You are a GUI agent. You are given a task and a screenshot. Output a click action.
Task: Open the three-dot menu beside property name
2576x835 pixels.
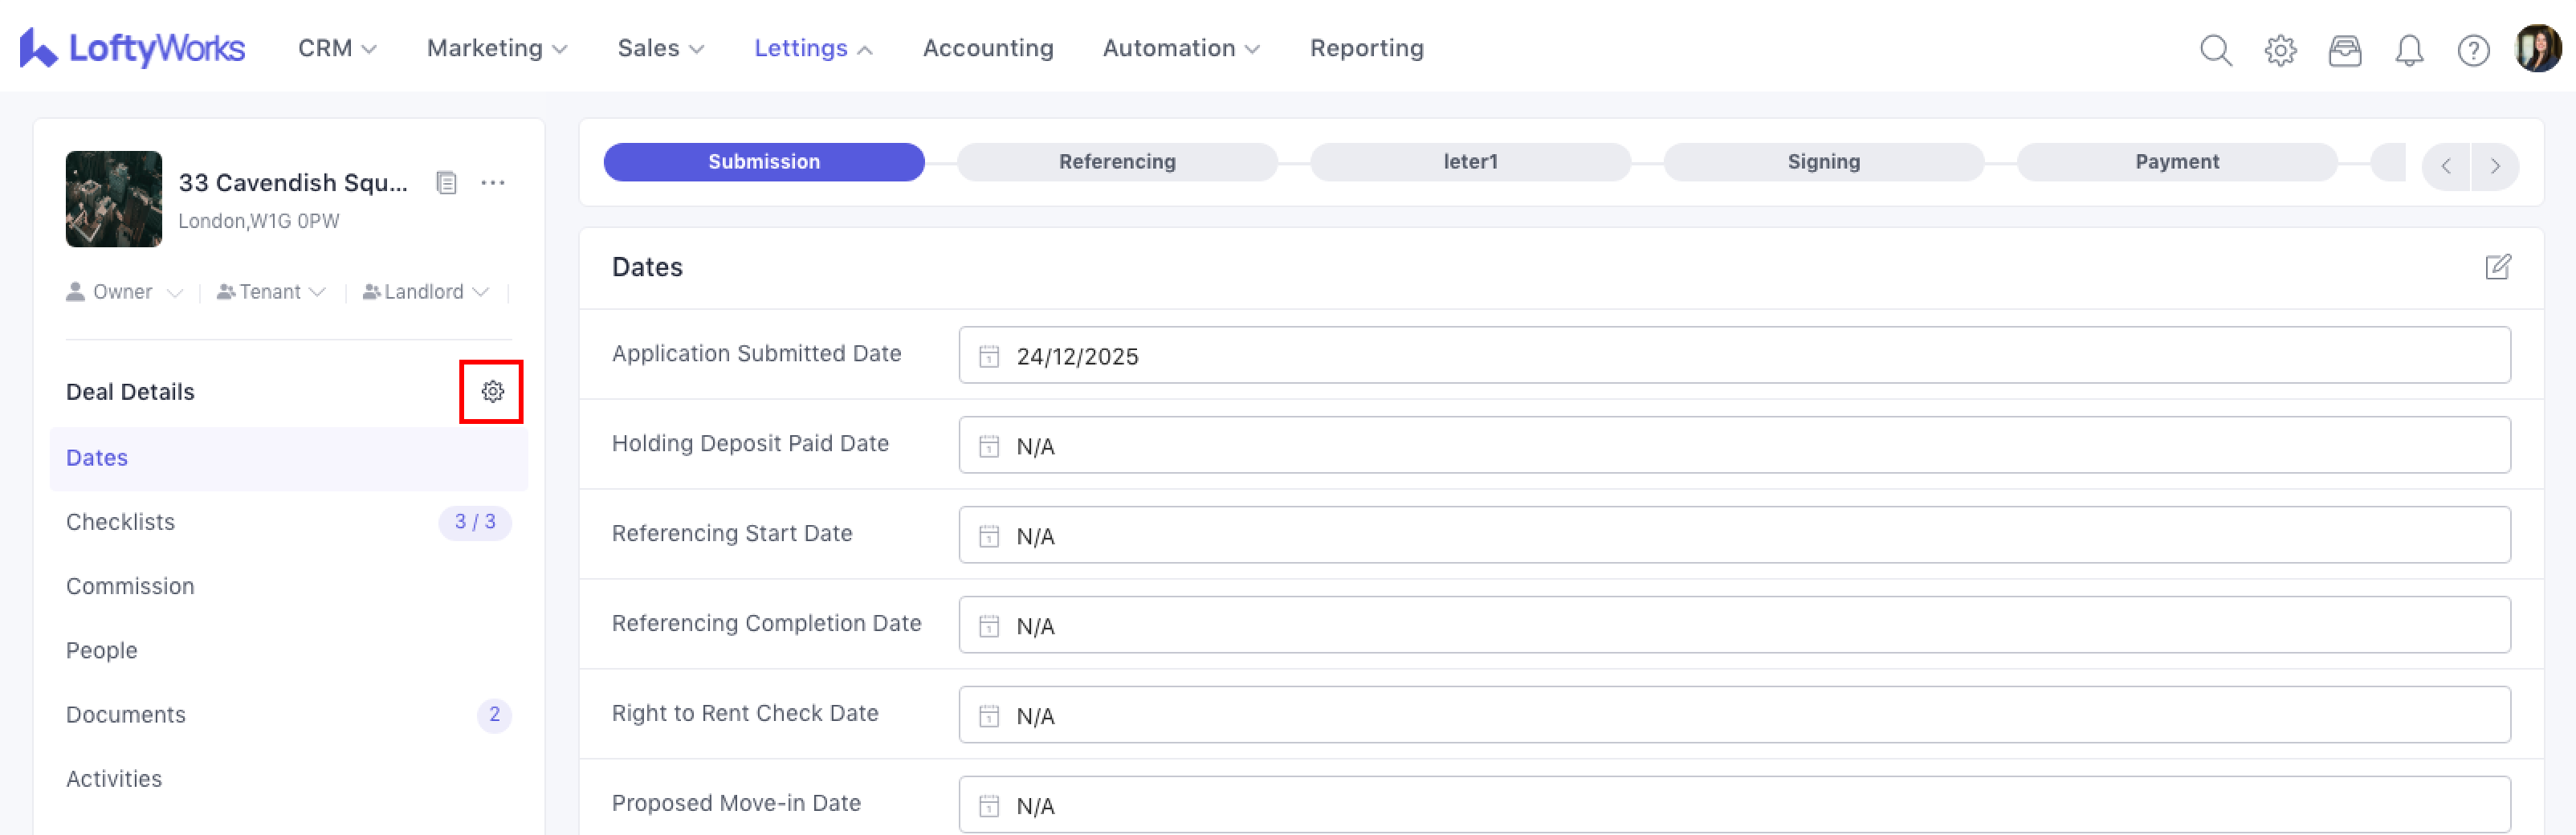(493, 183)
